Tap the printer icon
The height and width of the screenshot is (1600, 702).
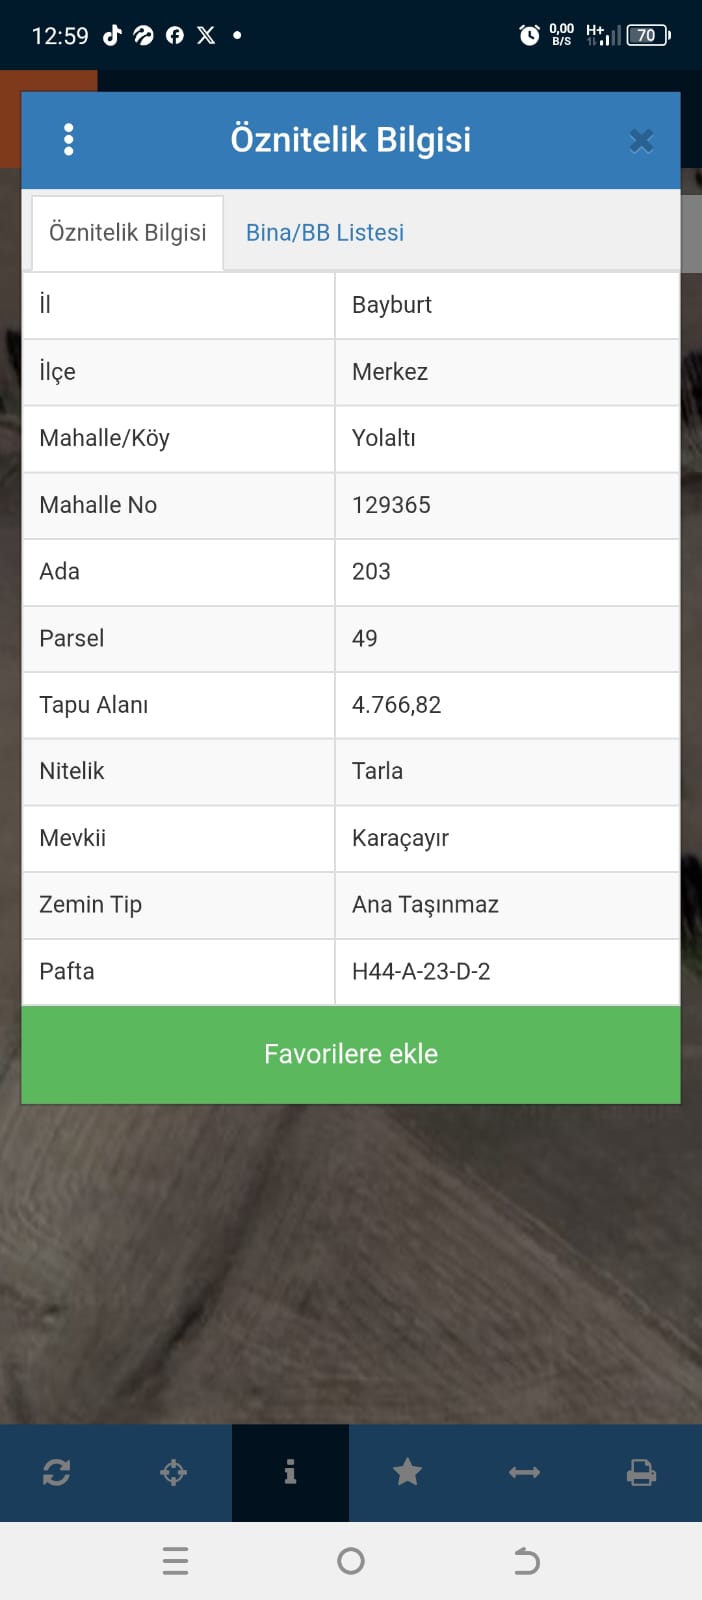click(641, 1472)
